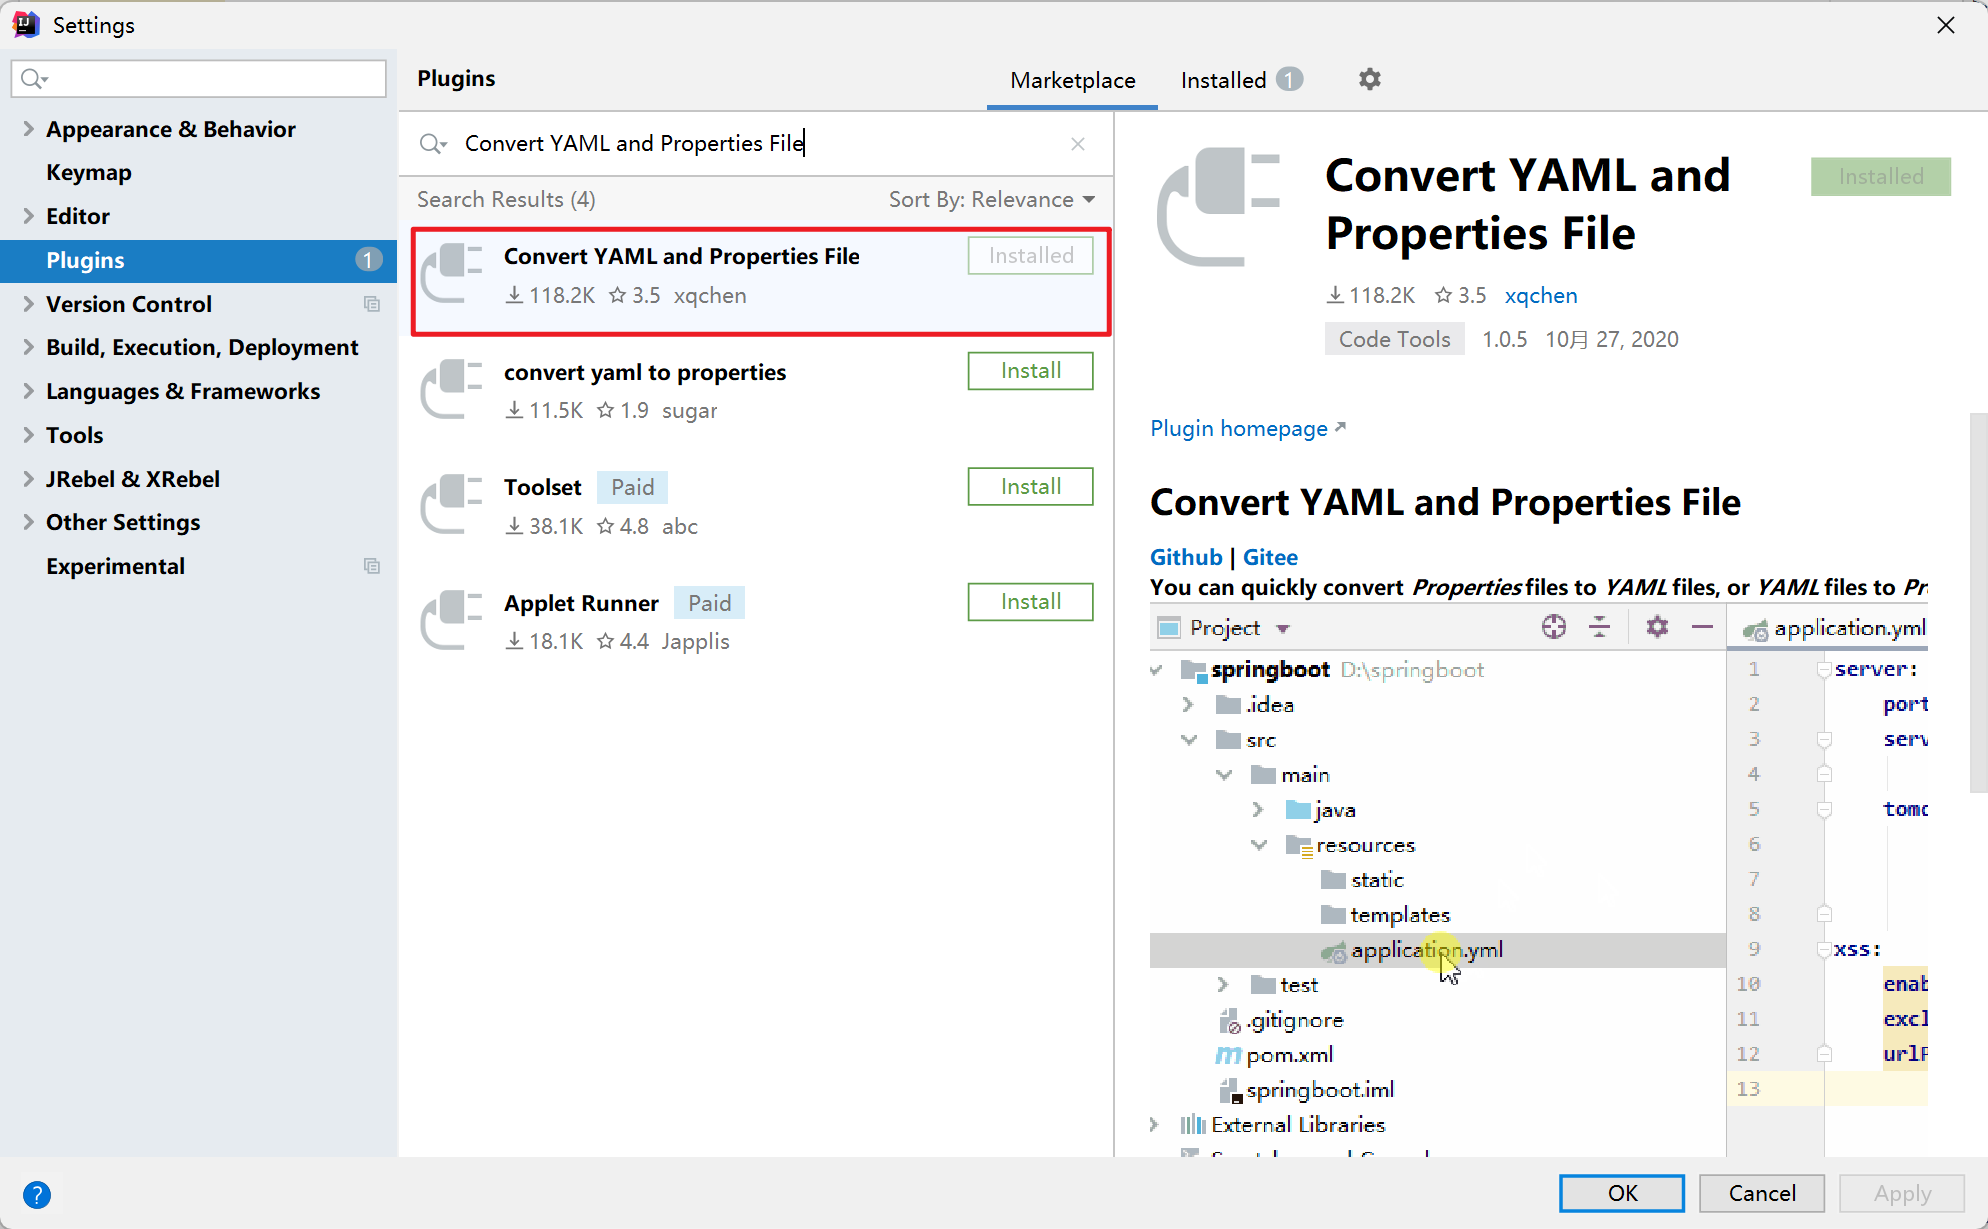Image resolution: width=1988 pixels, height=1229 pixels.
Task: Install the convert yaml to properties plugin
Action: (x=1030, y=371)
